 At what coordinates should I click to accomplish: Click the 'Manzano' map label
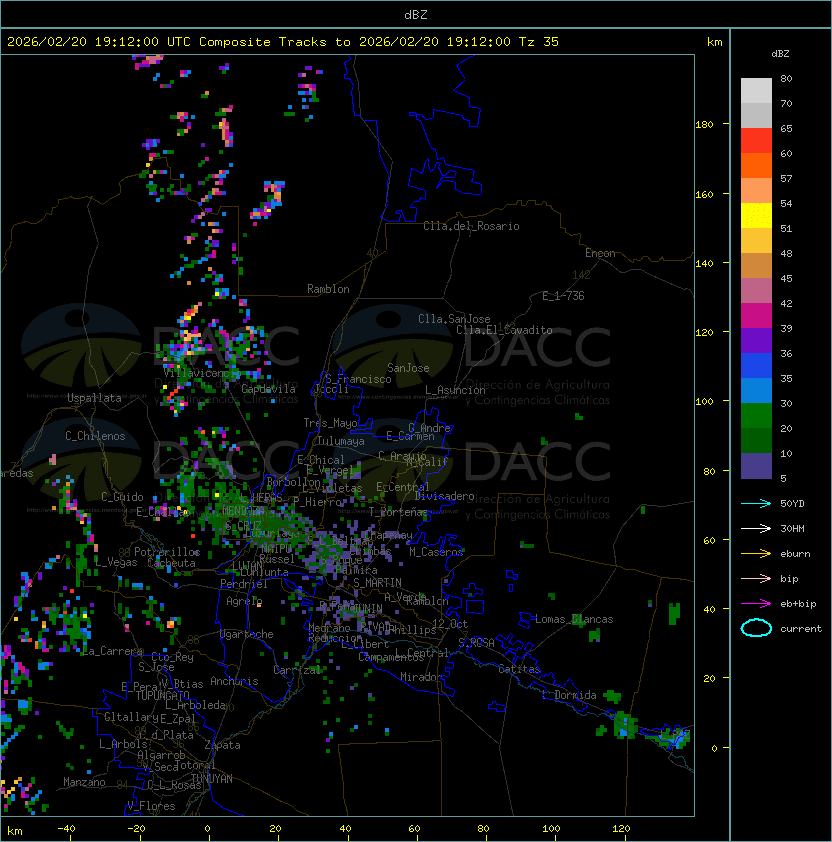pos(84,782)
